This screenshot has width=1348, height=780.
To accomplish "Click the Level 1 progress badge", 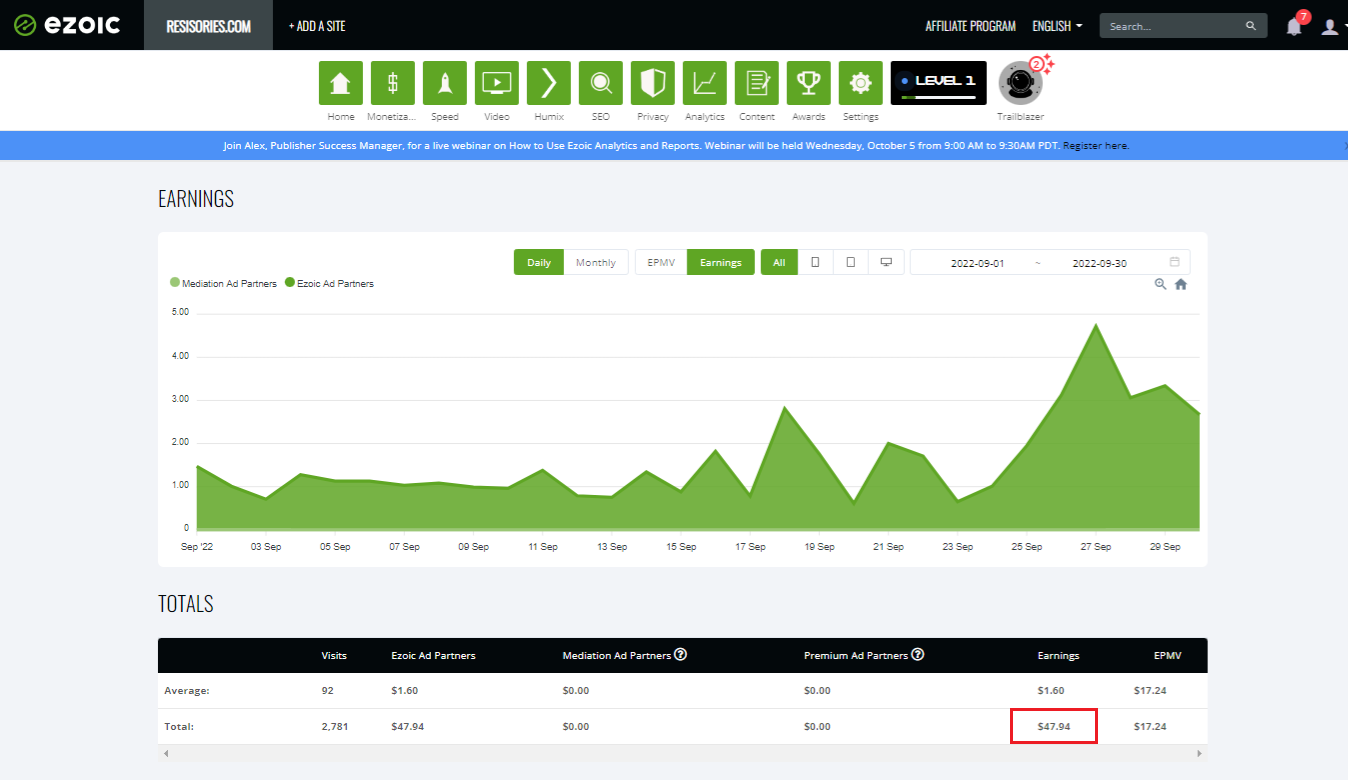I will pos(938,83).
